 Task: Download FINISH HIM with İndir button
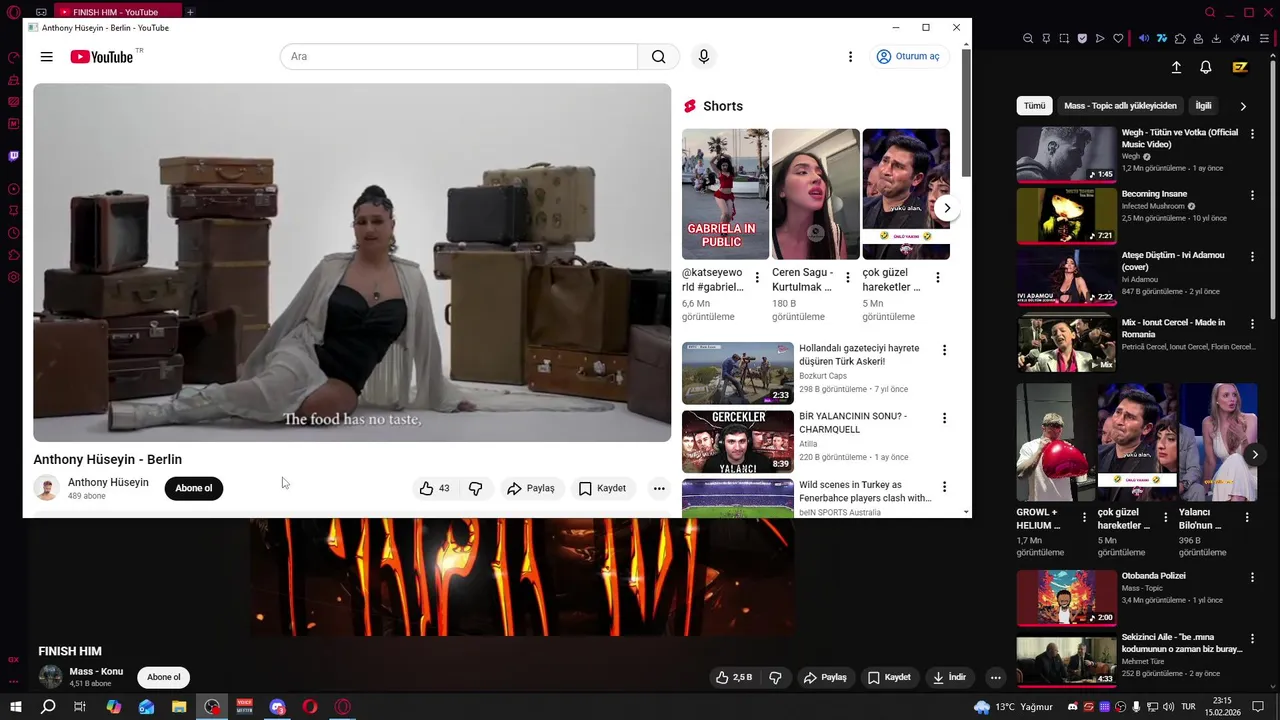948,677
